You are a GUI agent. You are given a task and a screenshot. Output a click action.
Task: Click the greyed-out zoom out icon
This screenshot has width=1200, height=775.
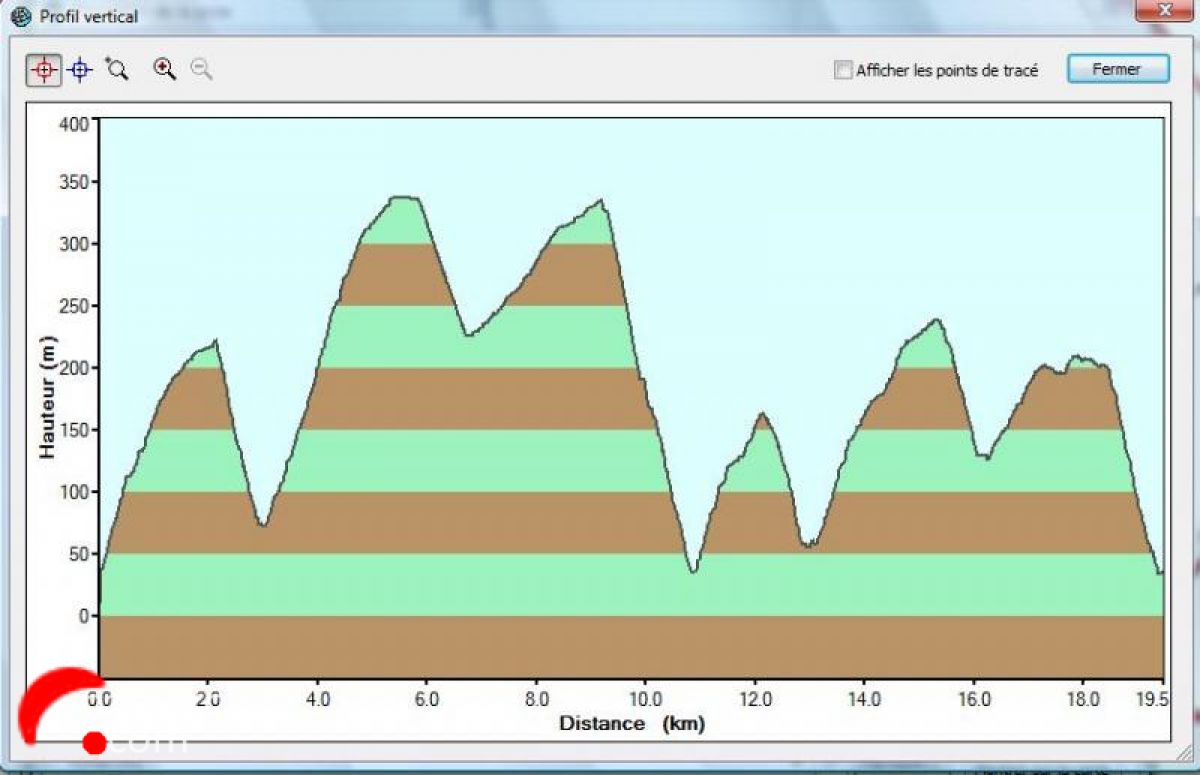[202, 69]
